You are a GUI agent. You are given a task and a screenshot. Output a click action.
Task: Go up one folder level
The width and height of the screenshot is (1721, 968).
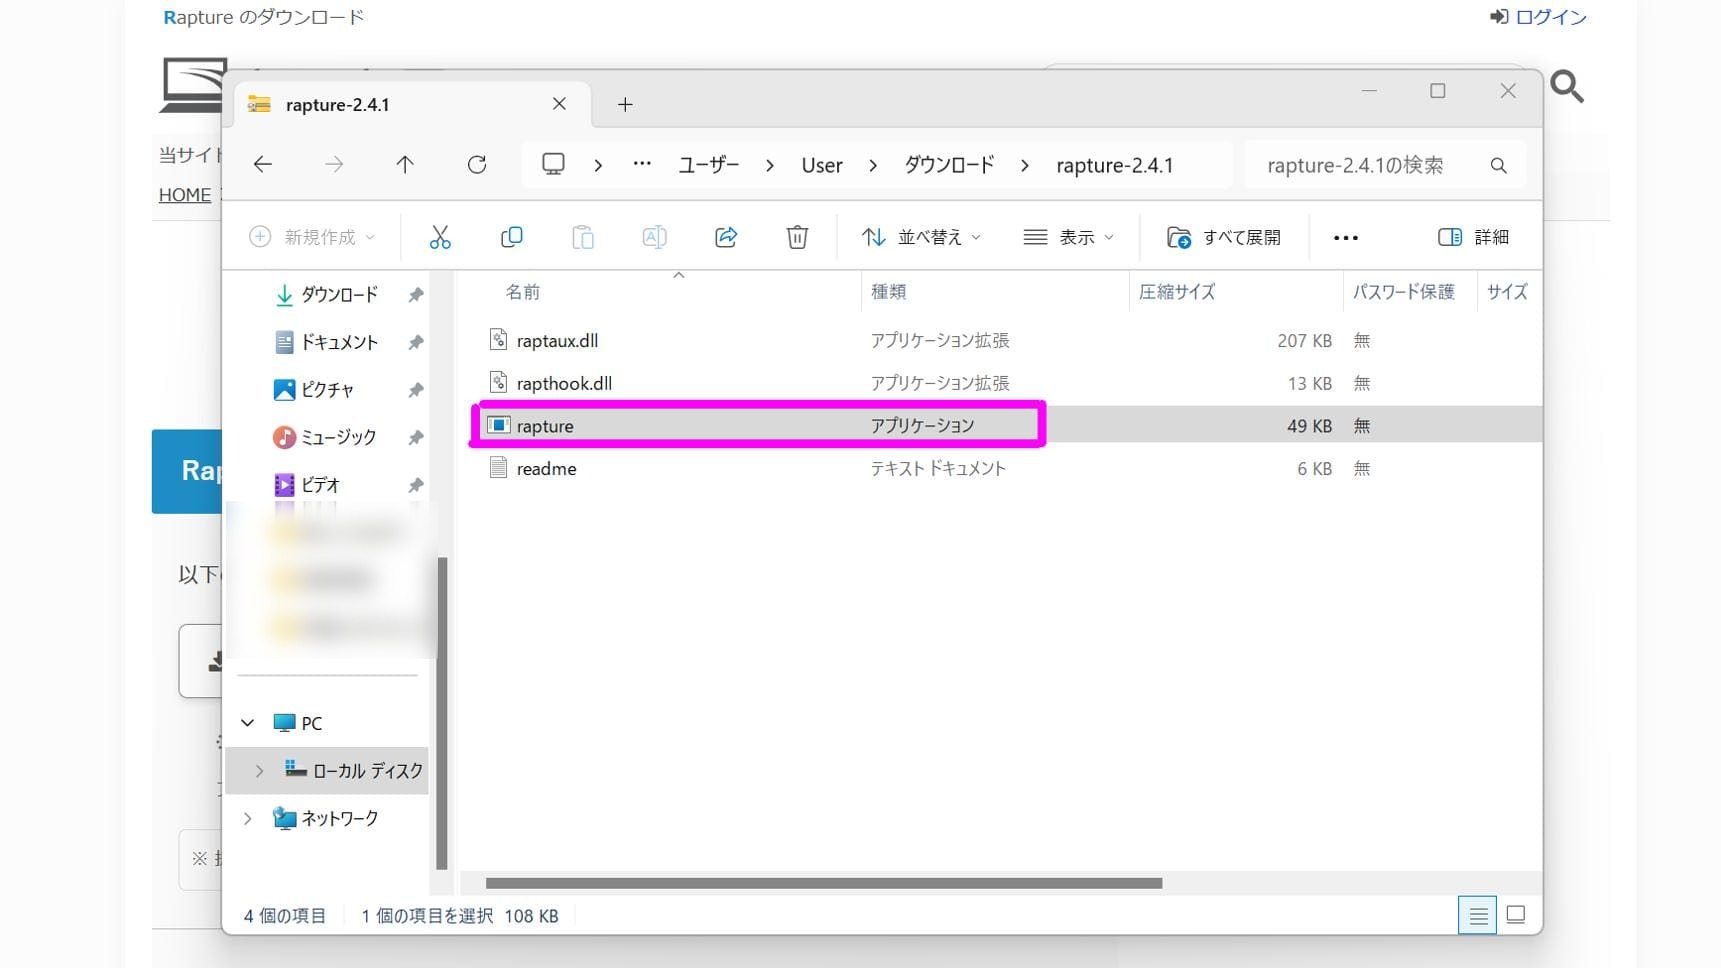click(405, 165)
